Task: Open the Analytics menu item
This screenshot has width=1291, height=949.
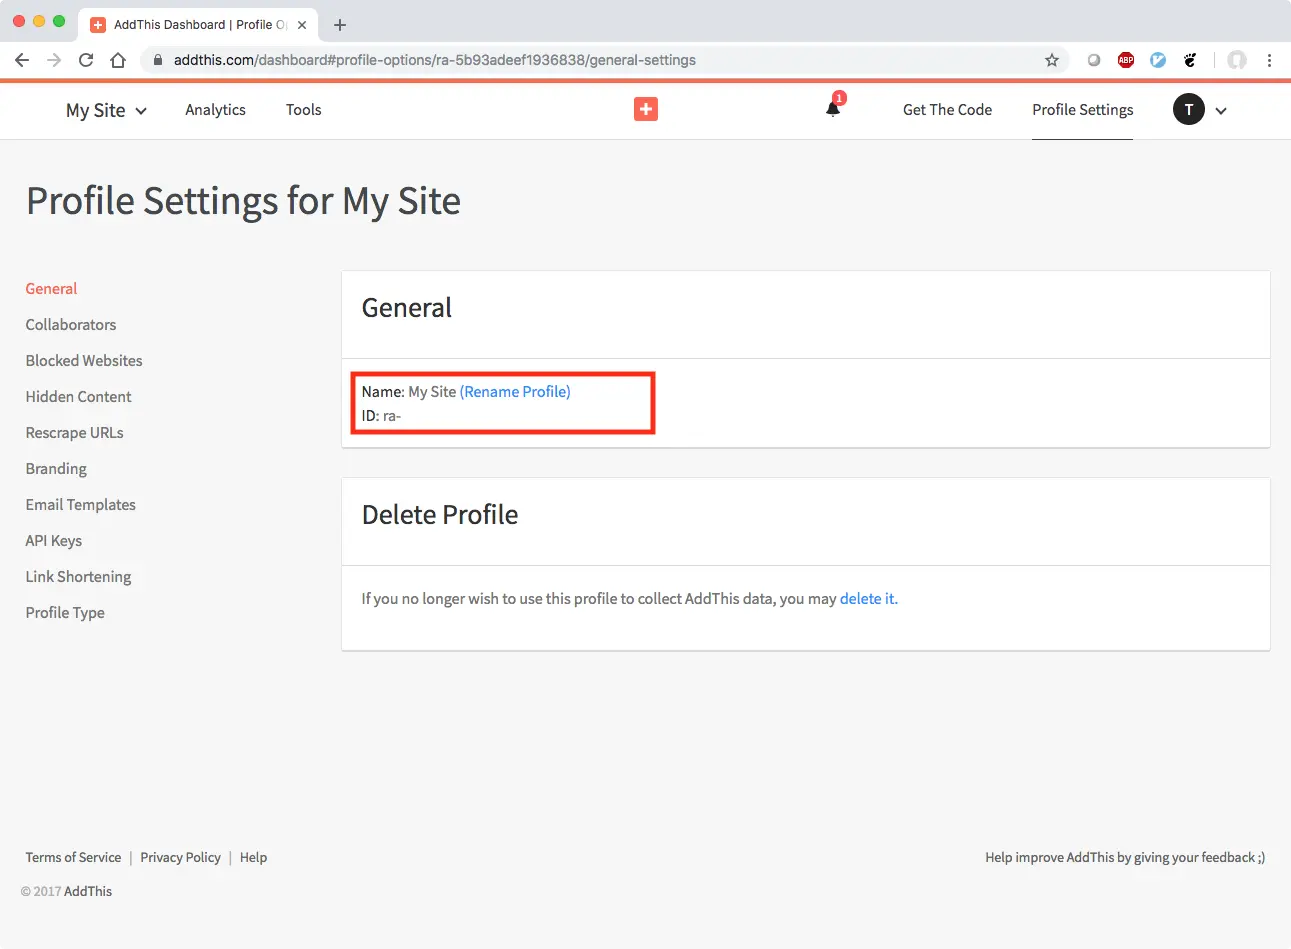Action: (215, 110)
